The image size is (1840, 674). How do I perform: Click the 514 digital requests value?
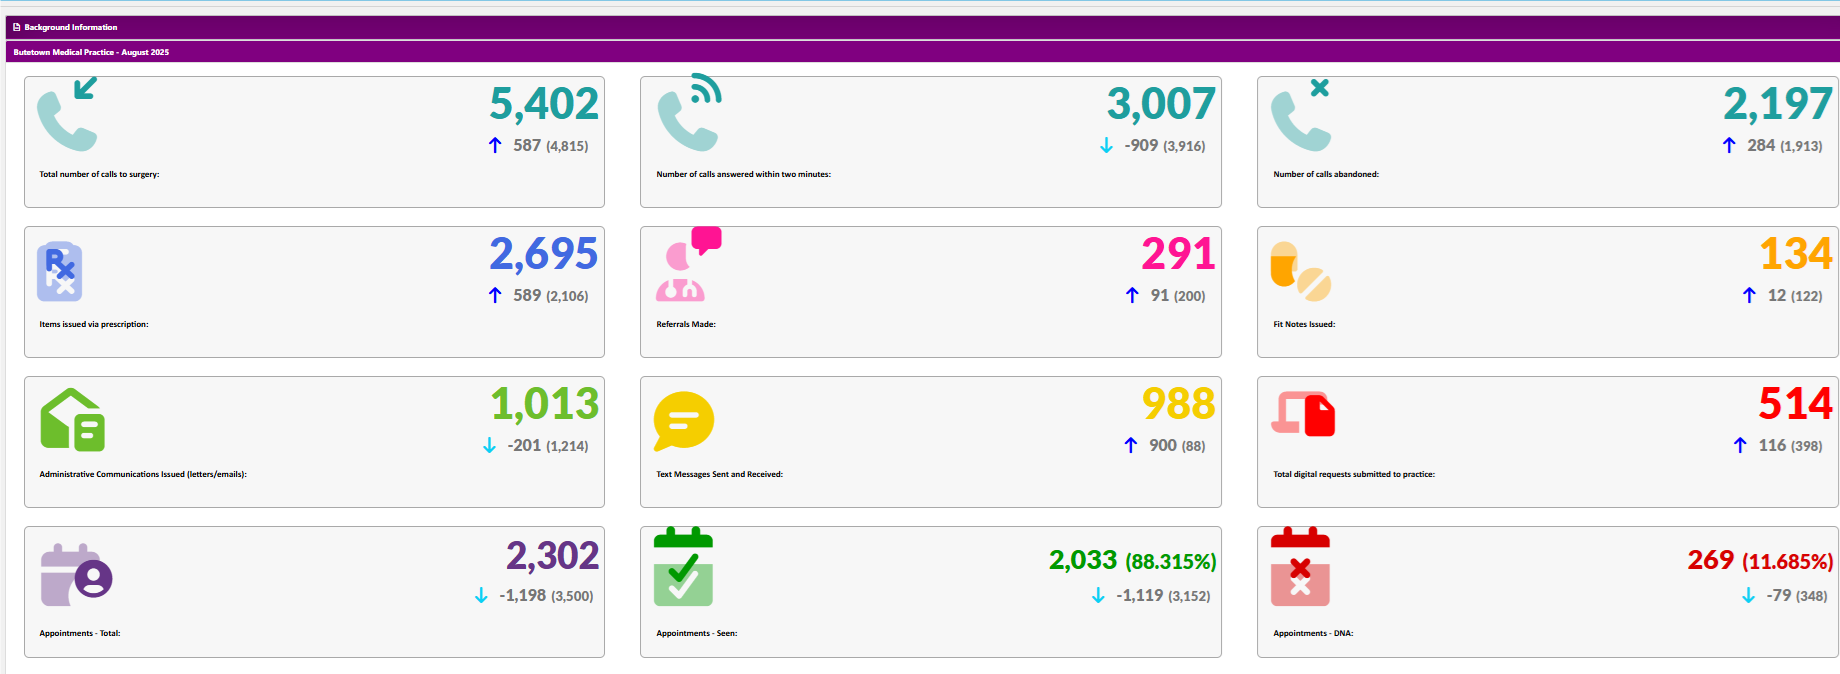coord(1795,404)
